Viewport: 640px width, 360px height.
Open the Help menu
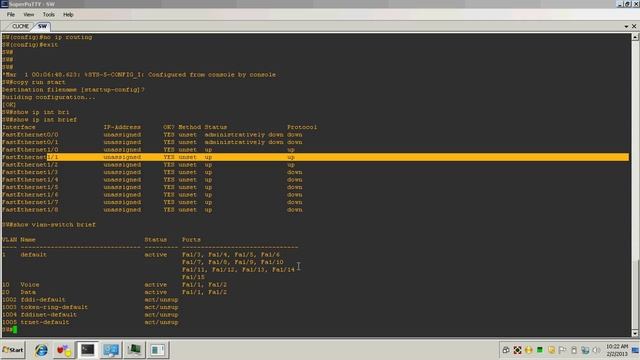point(68,14)
